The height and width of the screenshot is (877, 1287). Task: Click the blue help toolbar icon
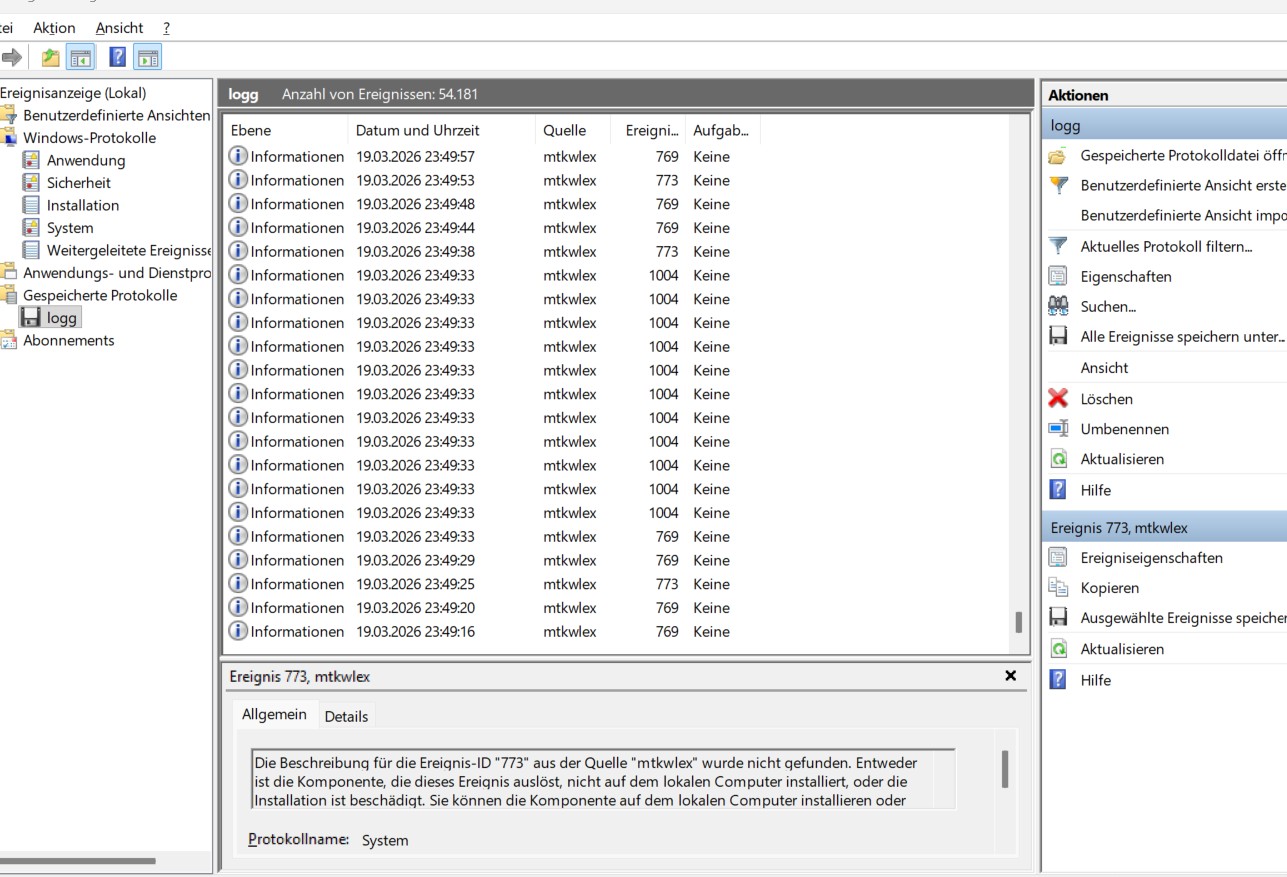(x=118, y=58)
